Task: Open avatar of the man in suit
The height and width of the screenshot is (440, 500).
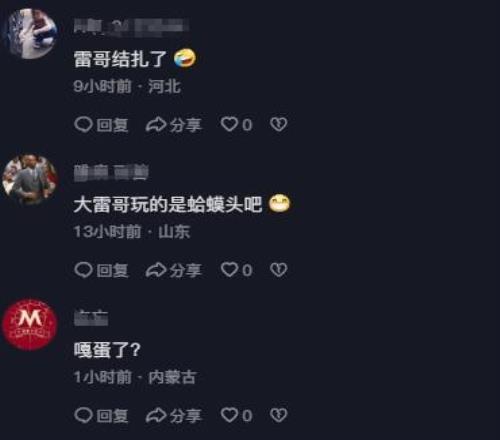Action: [30, 180]
